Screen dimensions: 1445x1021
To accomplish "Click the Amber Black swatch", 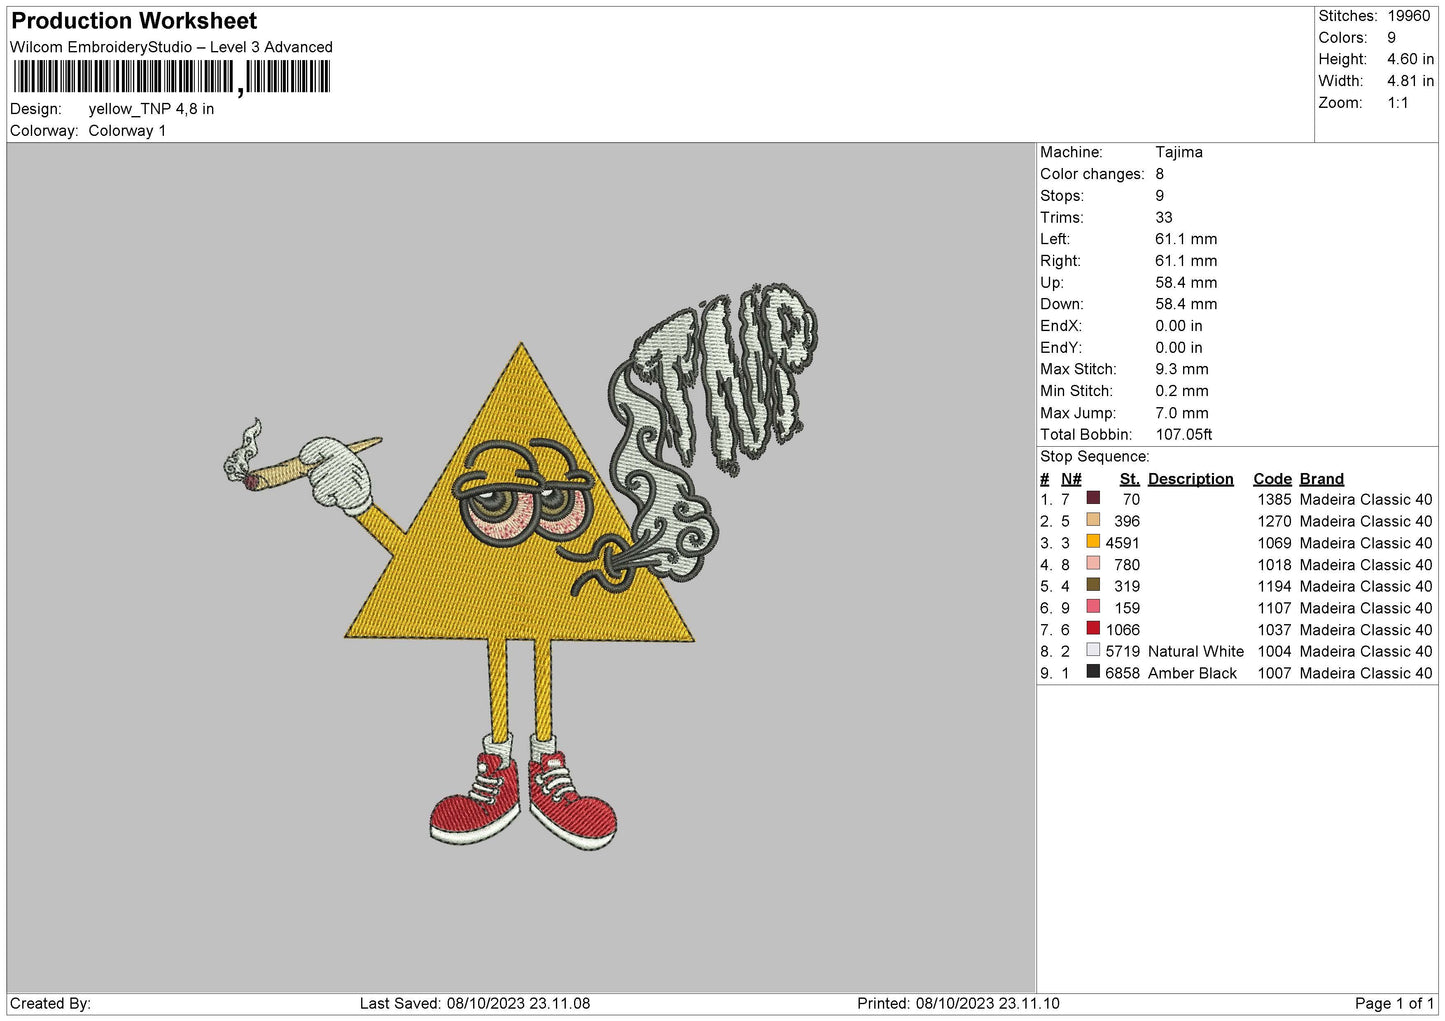I will pyautogui.click(x=1093, y=672).
